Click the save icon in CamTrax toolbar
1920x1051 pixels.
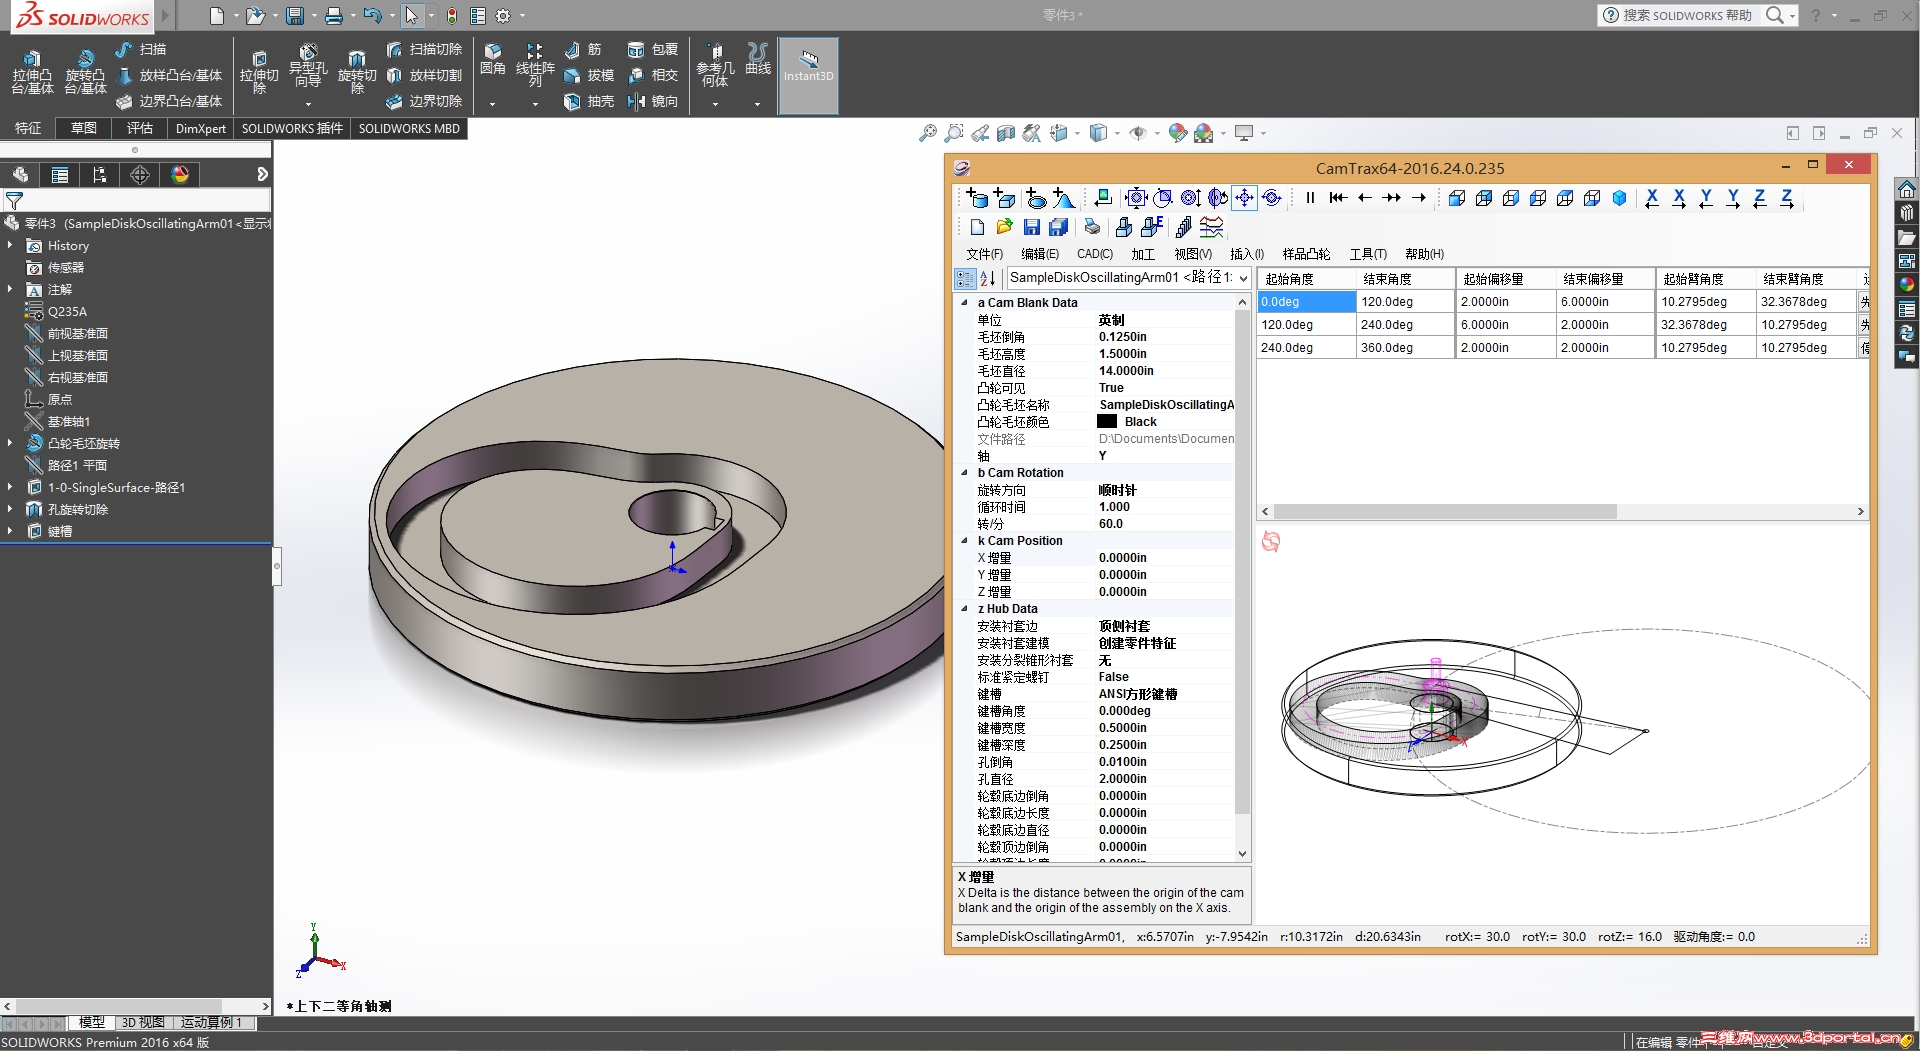pyautogui.click(x=1031, y=227)
